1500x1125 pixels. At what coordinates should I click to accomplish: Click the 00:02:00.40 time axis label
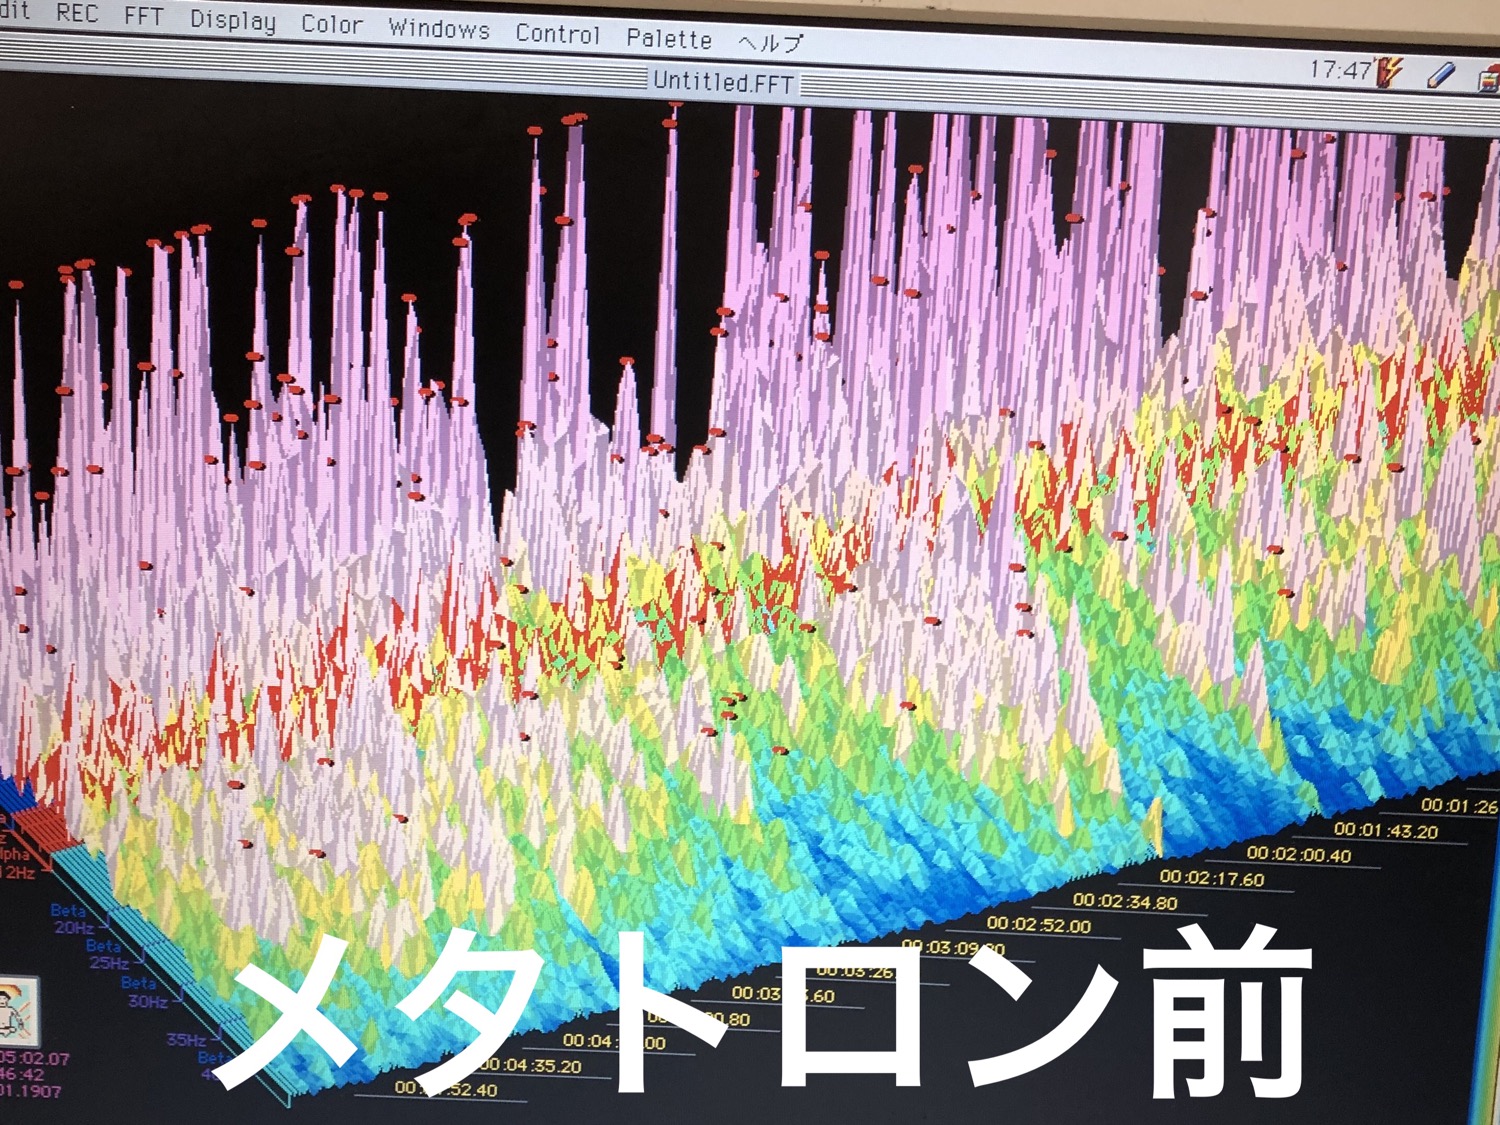point(1299,854)
